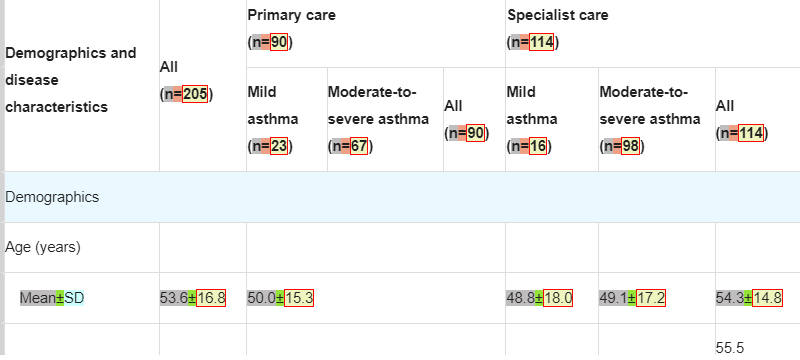Click the 17.2 SD annotation box
Screen dimensions: 800x360
coord(651,298)
